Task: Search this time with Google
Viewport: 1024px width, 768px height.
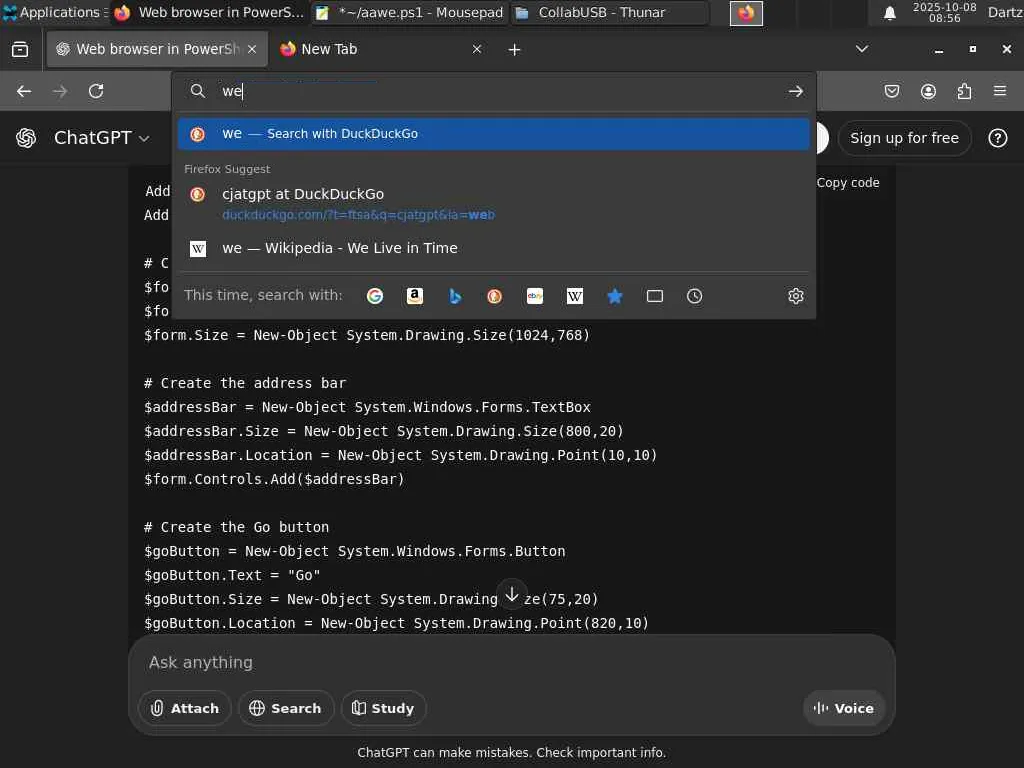Action: point(375,296)
